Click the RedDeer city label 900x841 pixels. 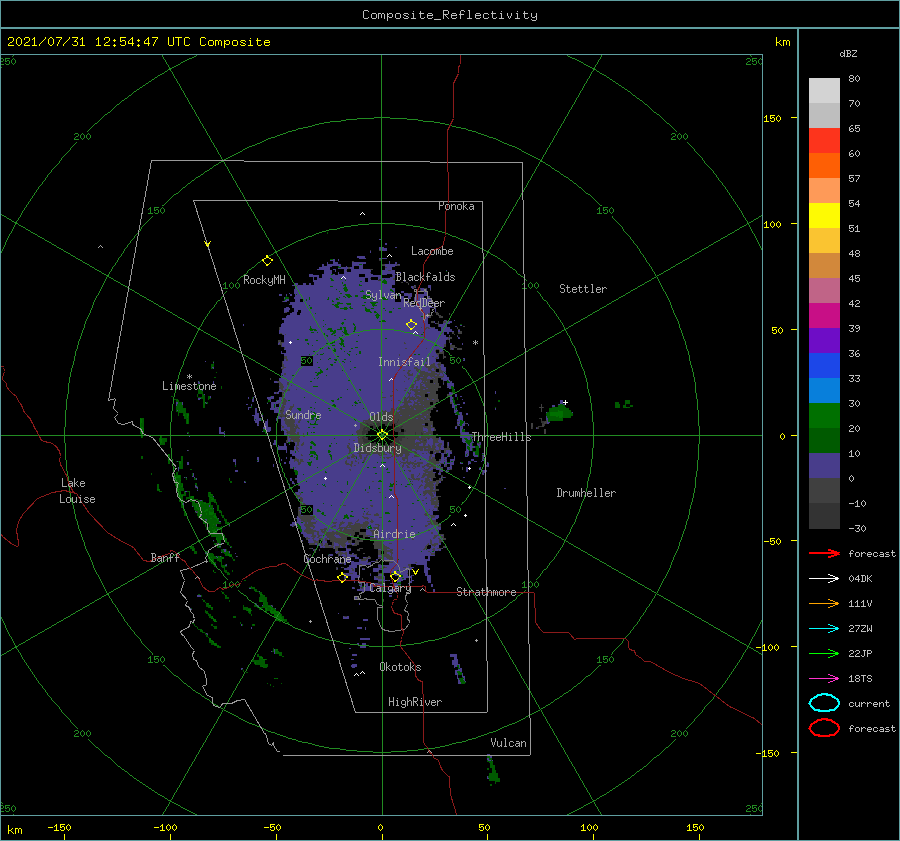tap(424, 303)
